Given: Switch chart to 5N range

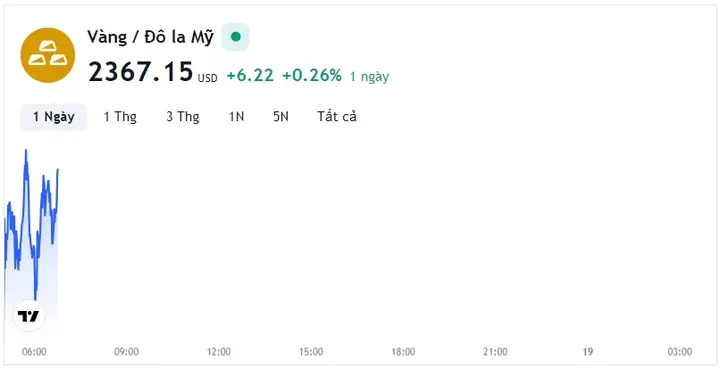Looking at the screenshot, I should point(281,117).
